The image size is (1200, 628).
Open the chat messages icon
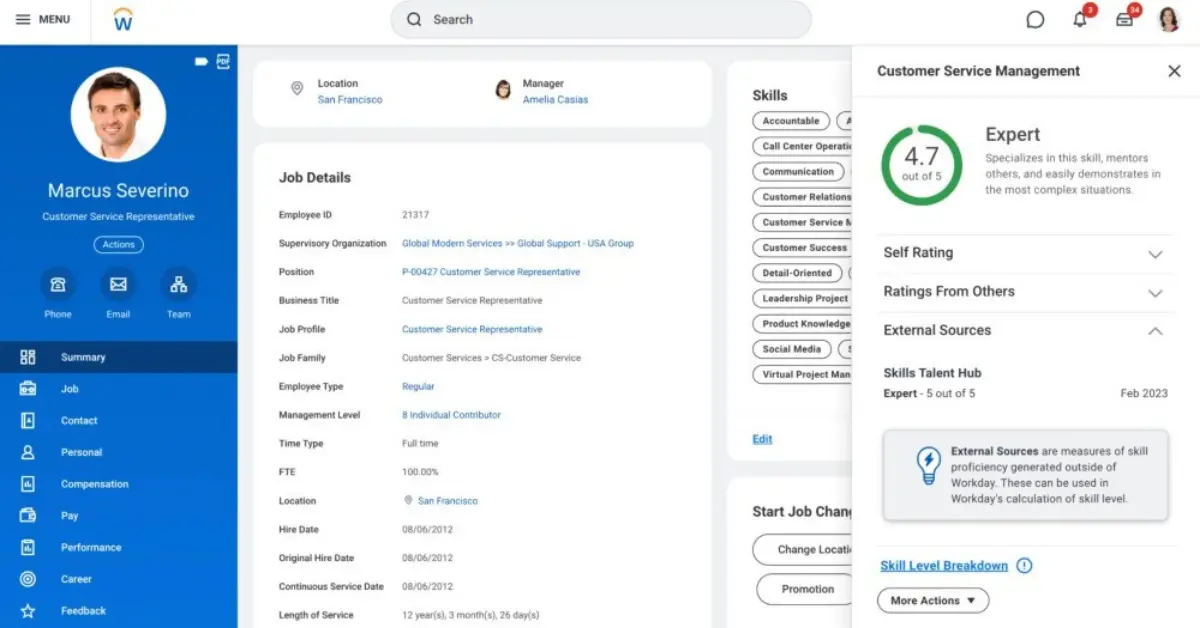[x=1035, y=19]
